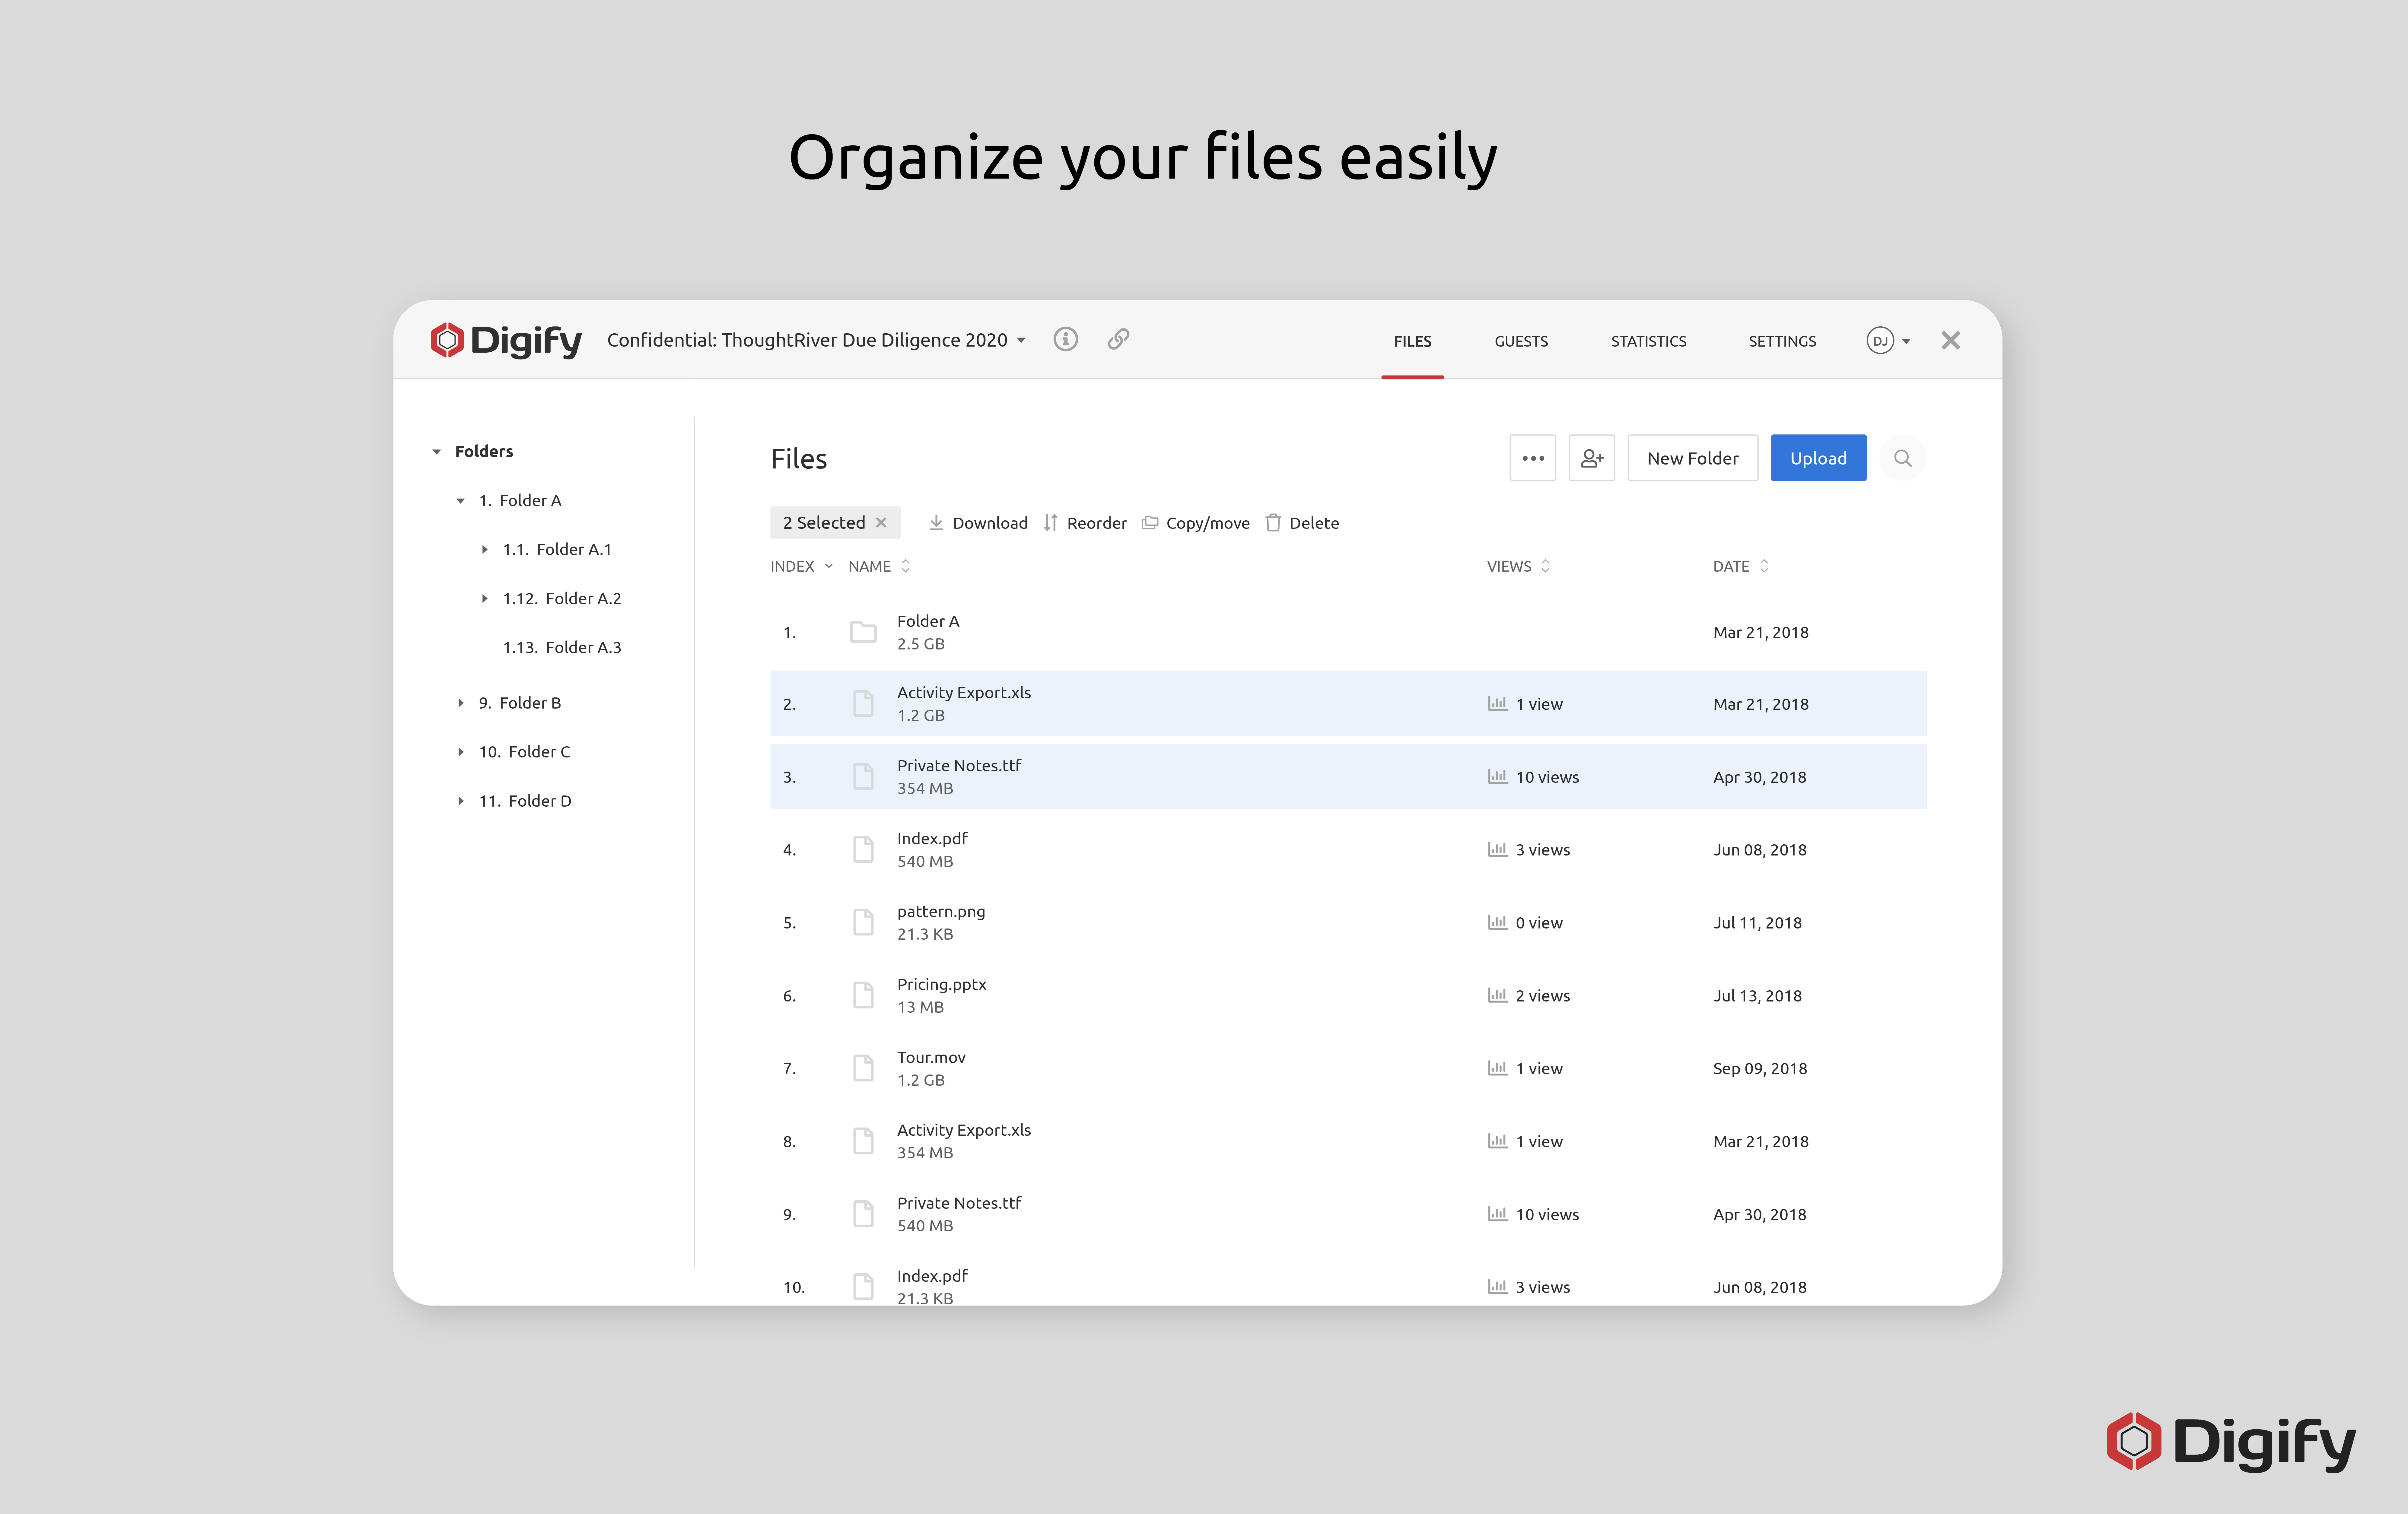Viewport: 2408px width, 1514px height.
Task: Create a New Folder
Action: click(1692, 458)
